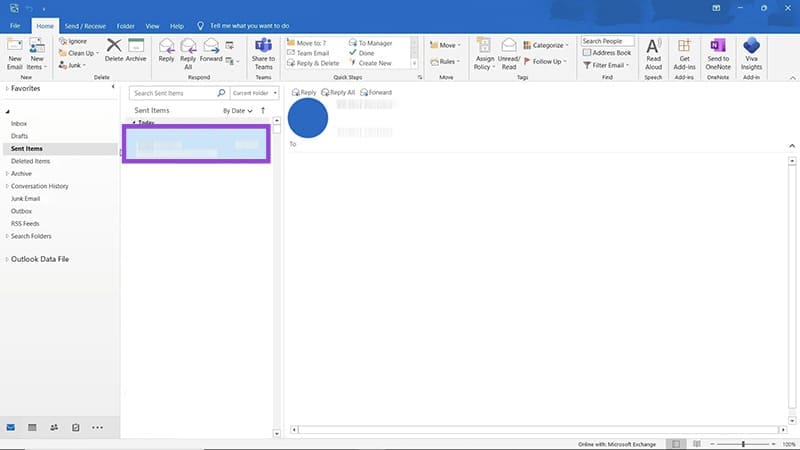Open the Current Folder search scope dropdown
Screen dimensions: 800x450
(x=254, y=93)
